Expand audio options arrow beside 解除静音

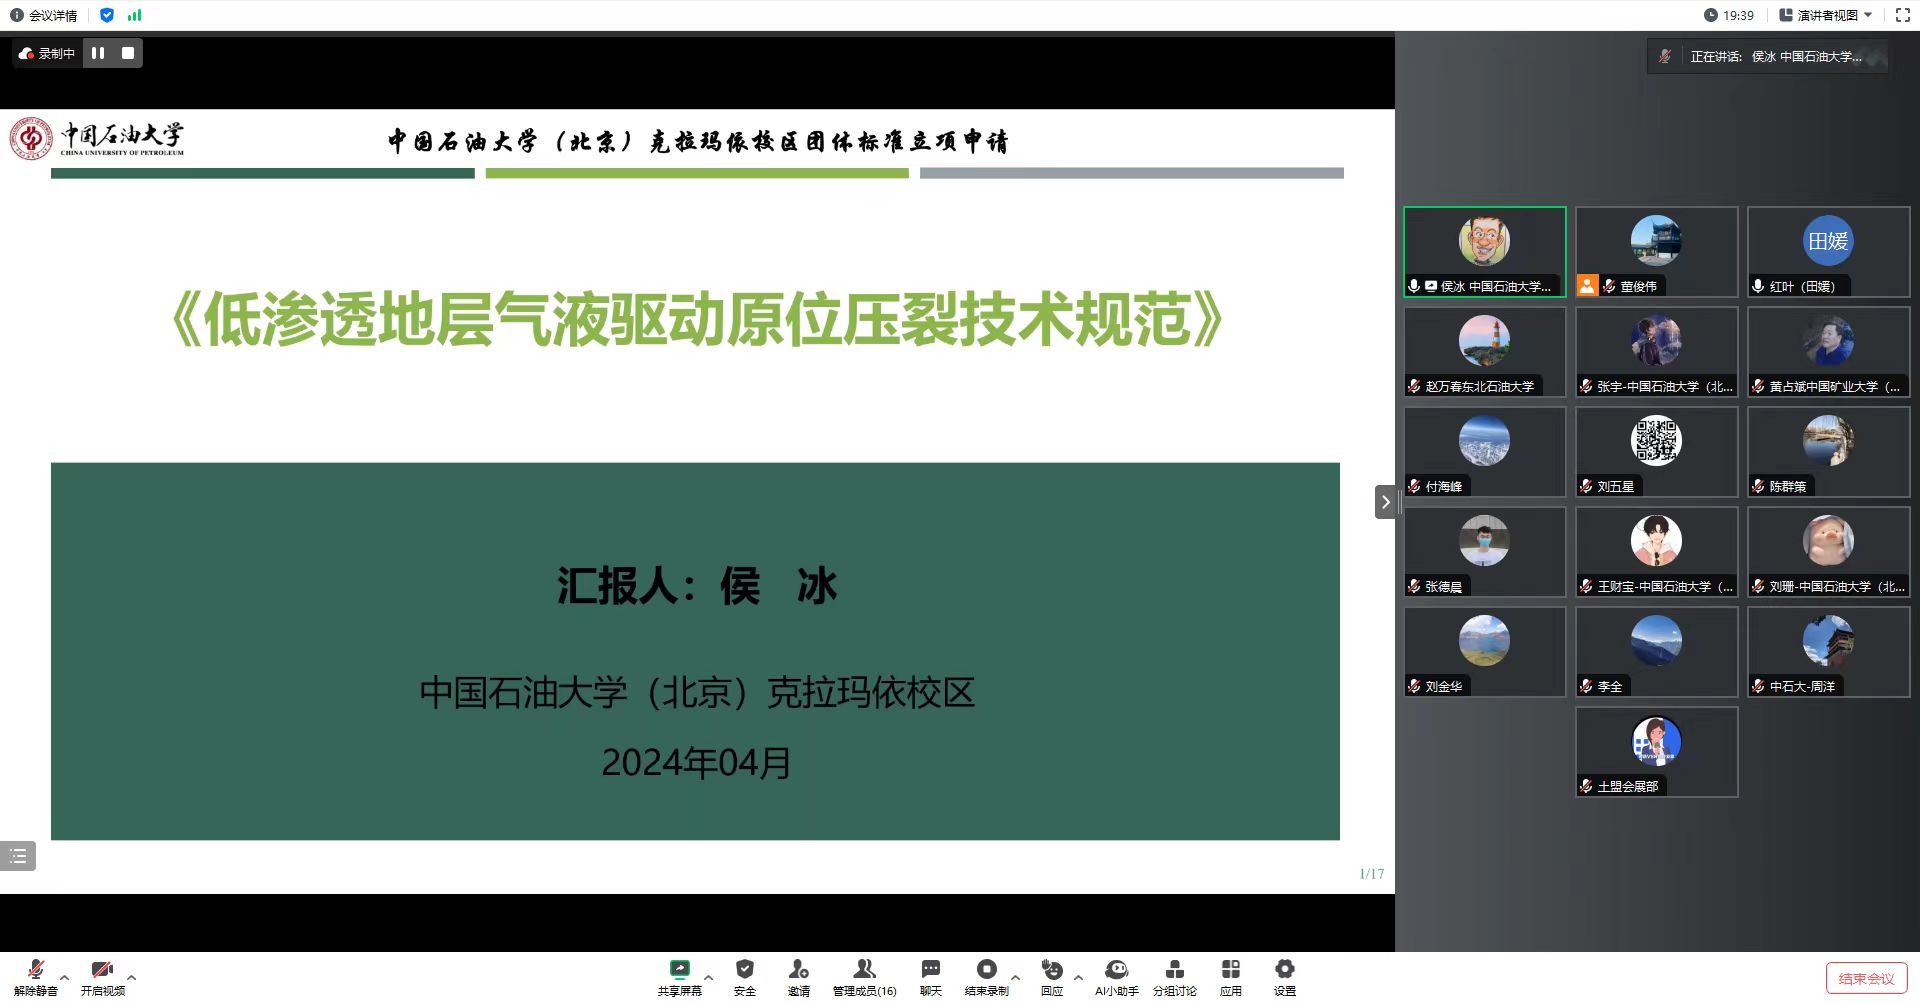[65, 977]
